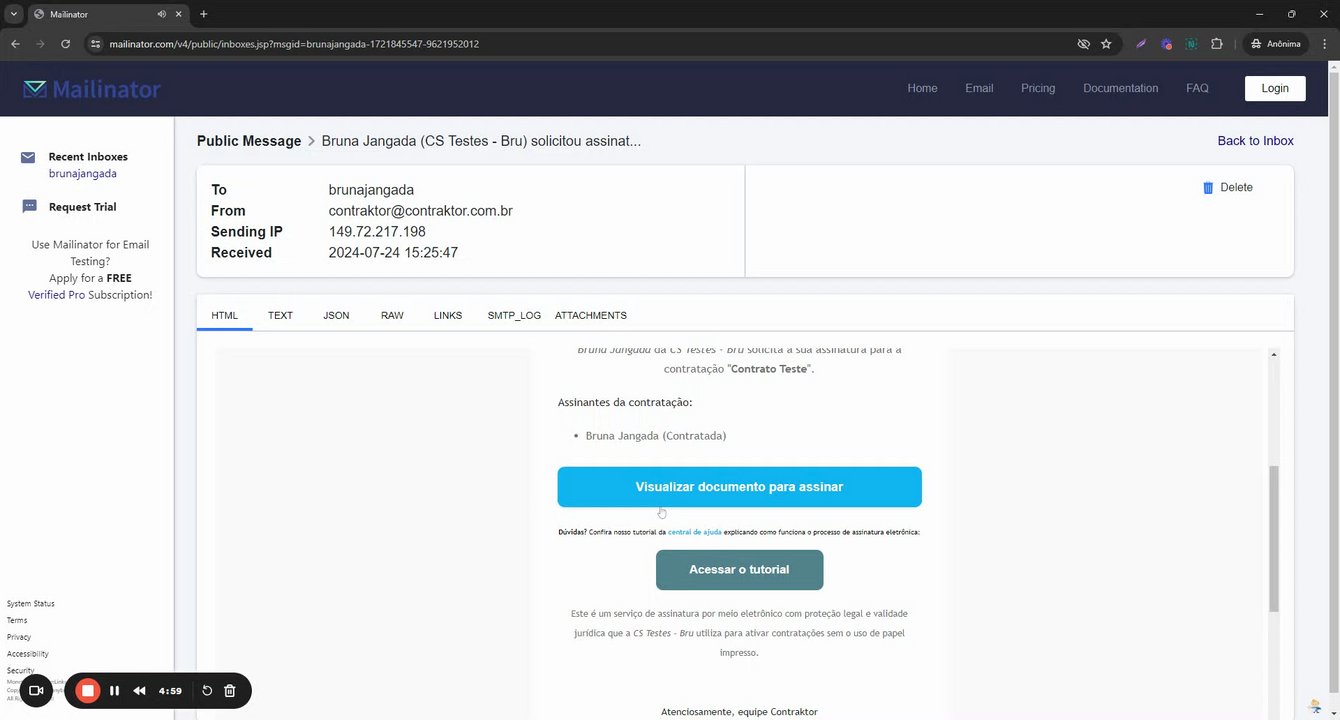The image size is (1340, 720).
Task: Click the trash icon next to Delete
Action: point(1208,188)
